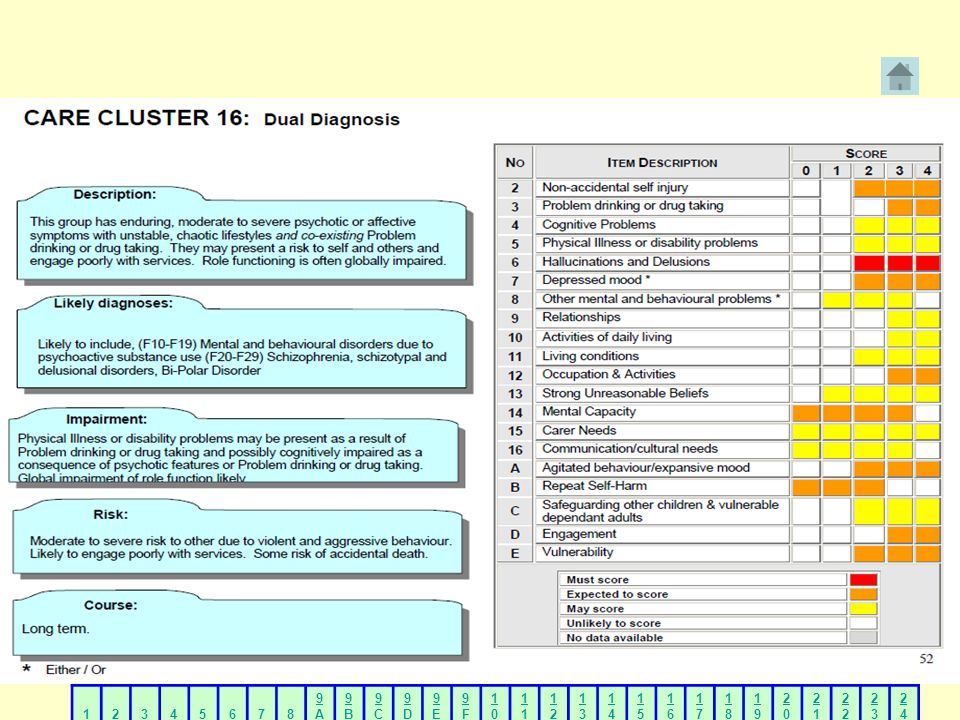The height and width of the screenshot is (720, 960).
Task: Click 'Non-accidental self injury' row text
Action: point(615,187)
